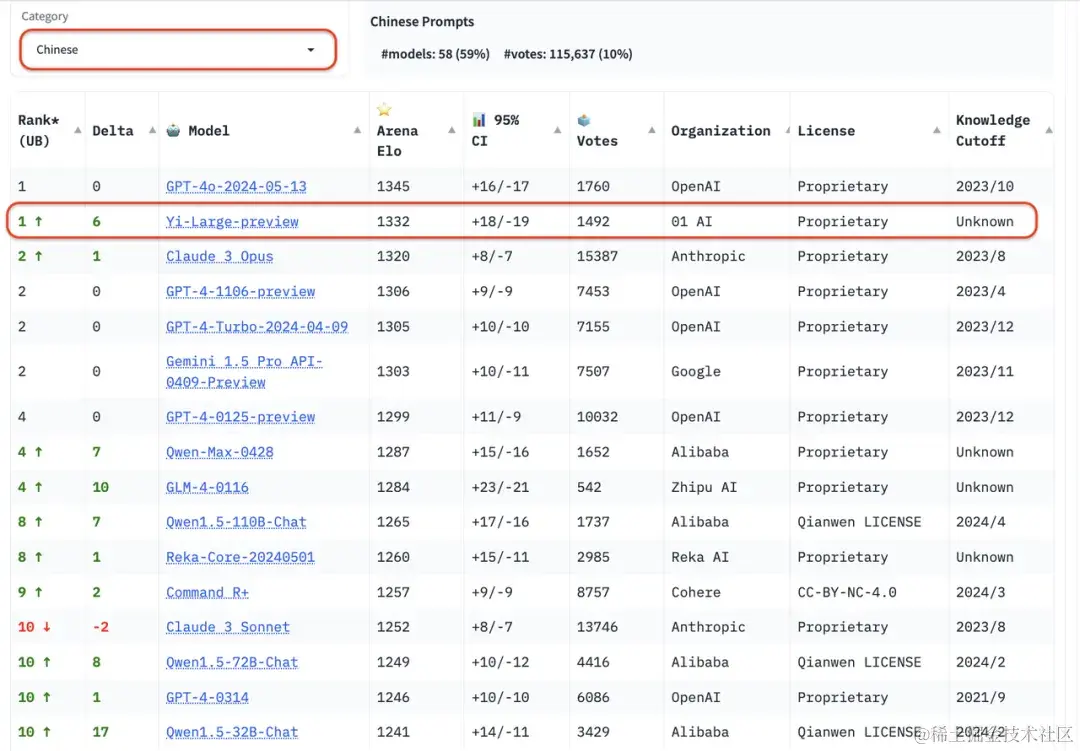Click the votes value 15387
The width and height of the screenshot is (1080, 751).
coord(597,256)
